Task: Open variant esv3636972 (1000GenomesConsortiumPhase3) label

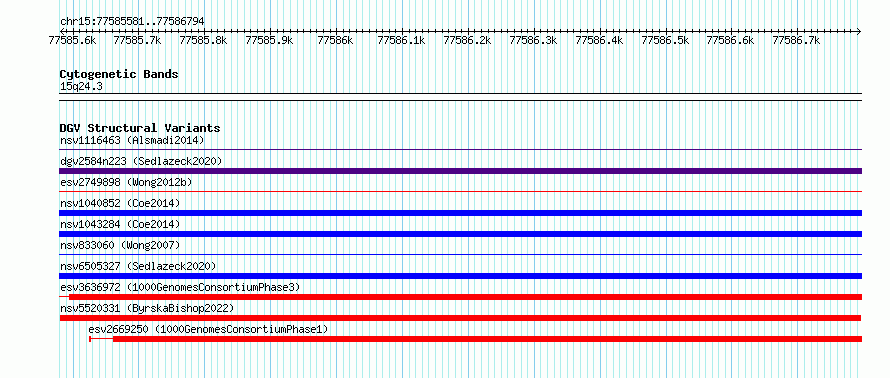Action: 180,287
